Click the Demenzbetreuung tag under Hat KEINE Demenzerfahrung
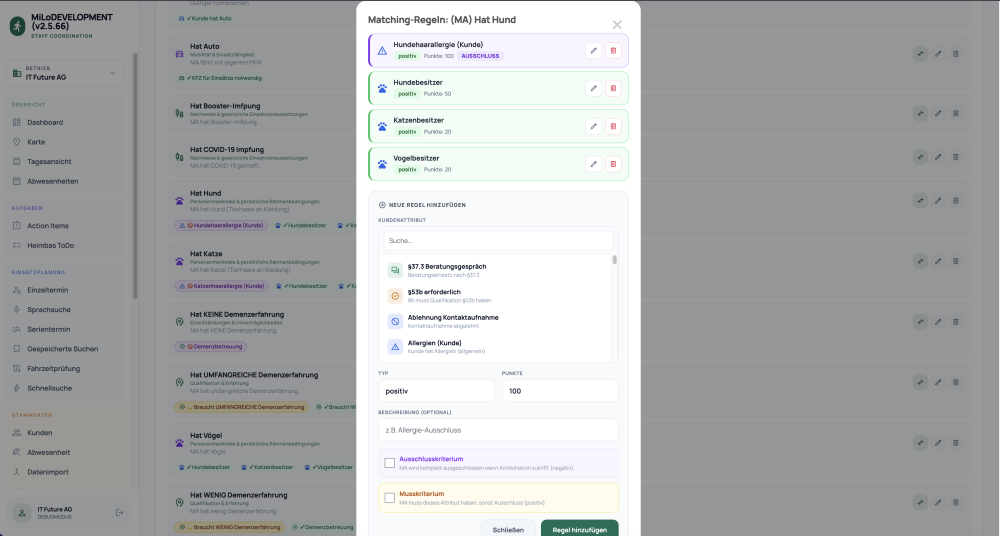1000x536 pixels. (x=210, y=346)
